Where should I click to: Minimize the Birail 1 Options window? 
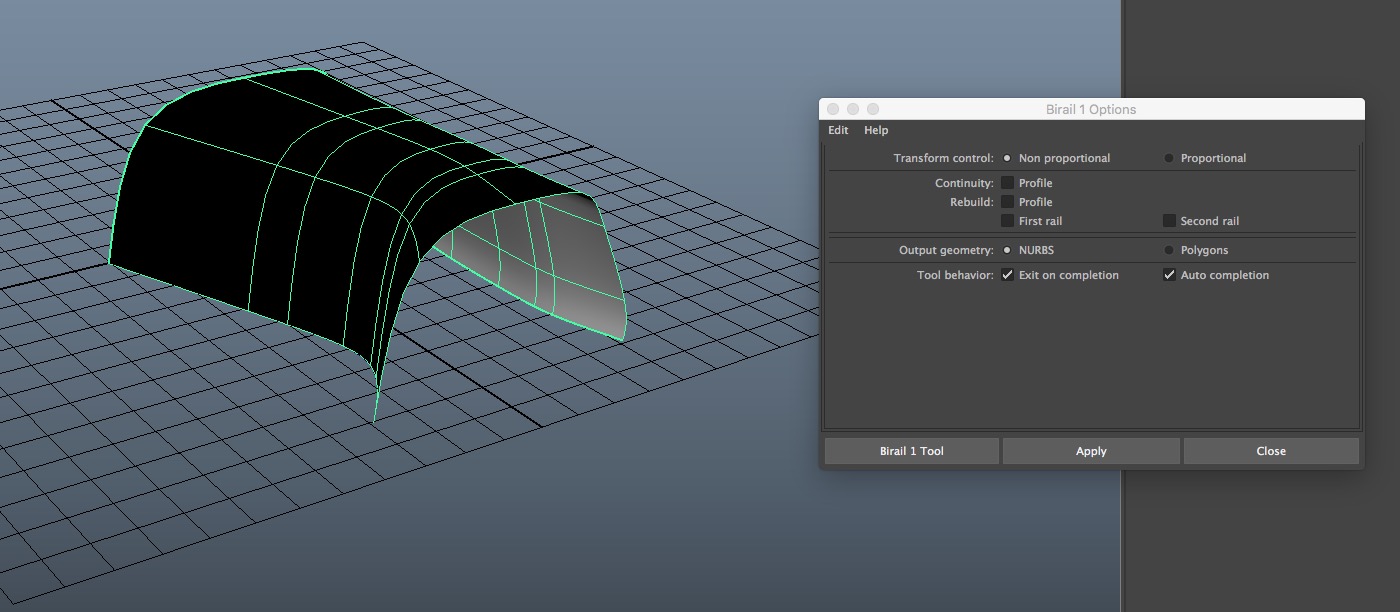tap(853, 109)
